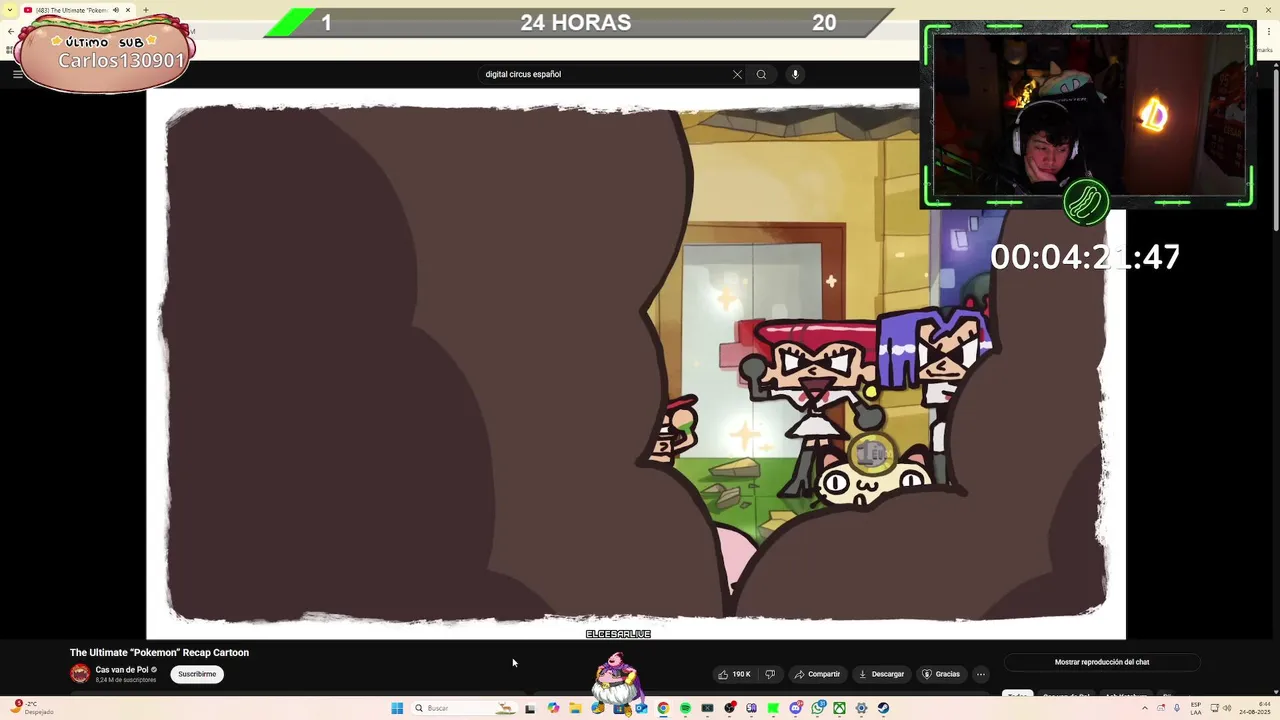Open File Explorer from the taskbar
The height and width of the screenshot is (720, 1280).
pos(575,708)
